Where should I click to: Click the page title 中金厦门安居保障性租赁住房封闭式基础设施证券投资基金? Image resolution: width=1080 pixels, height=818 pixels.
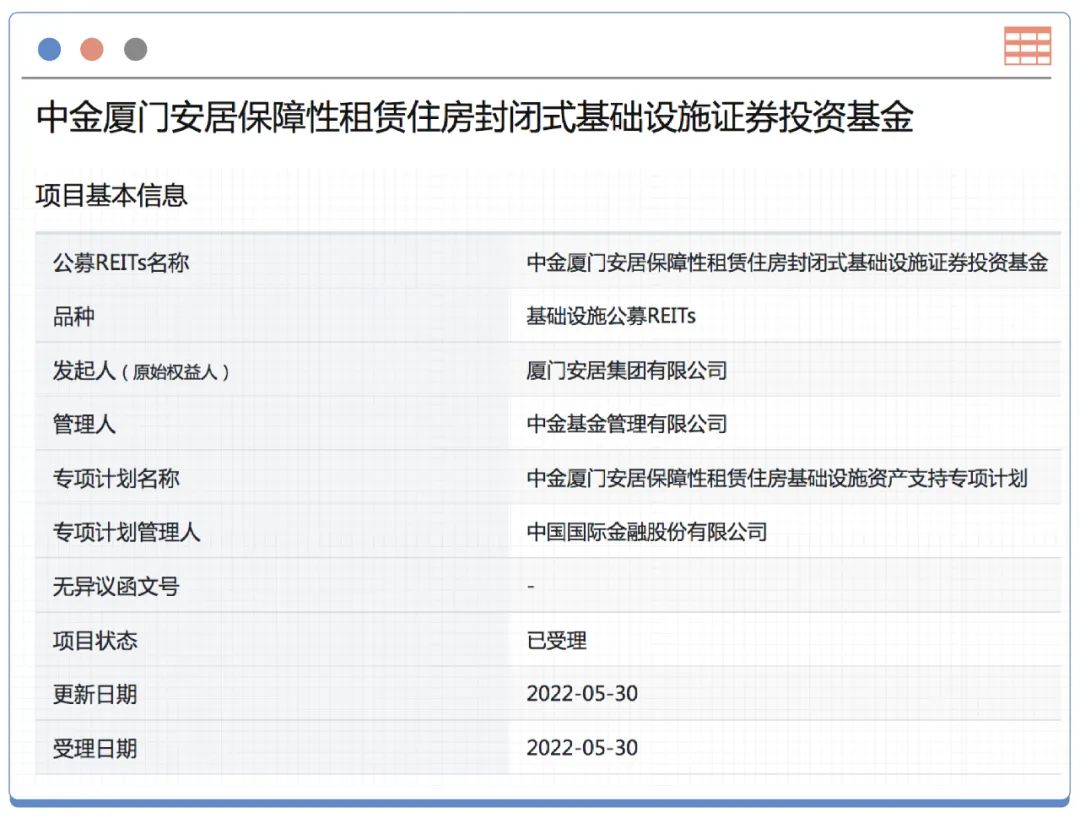(475, 118)
